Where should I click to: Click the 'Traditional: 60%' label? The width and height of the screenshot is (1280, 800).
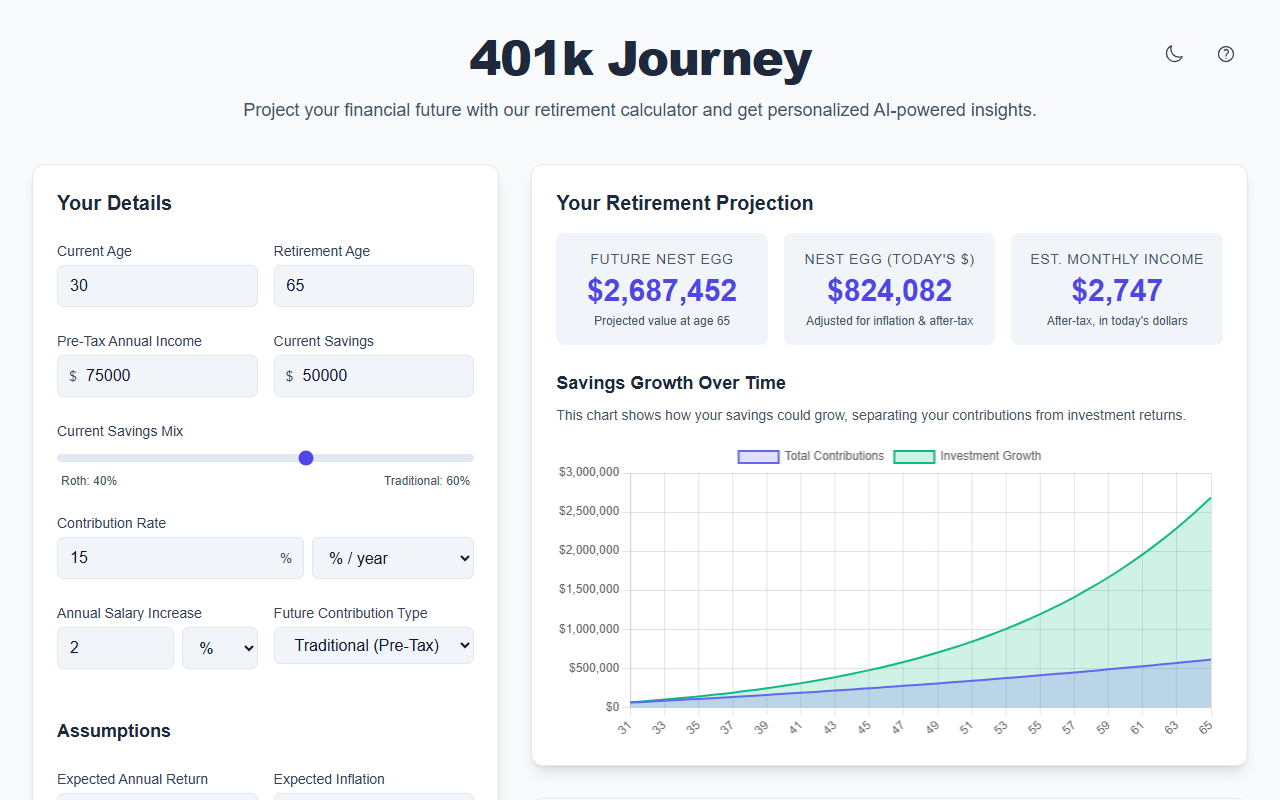tap(427, 481)
